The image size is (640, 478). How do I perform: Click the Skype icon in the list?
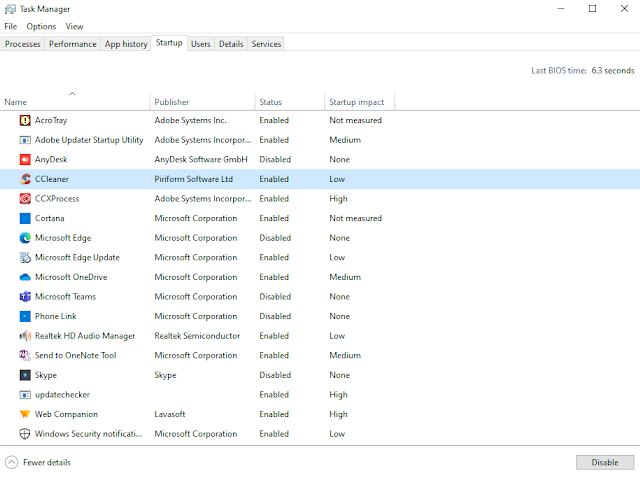[x=25, y=375]
